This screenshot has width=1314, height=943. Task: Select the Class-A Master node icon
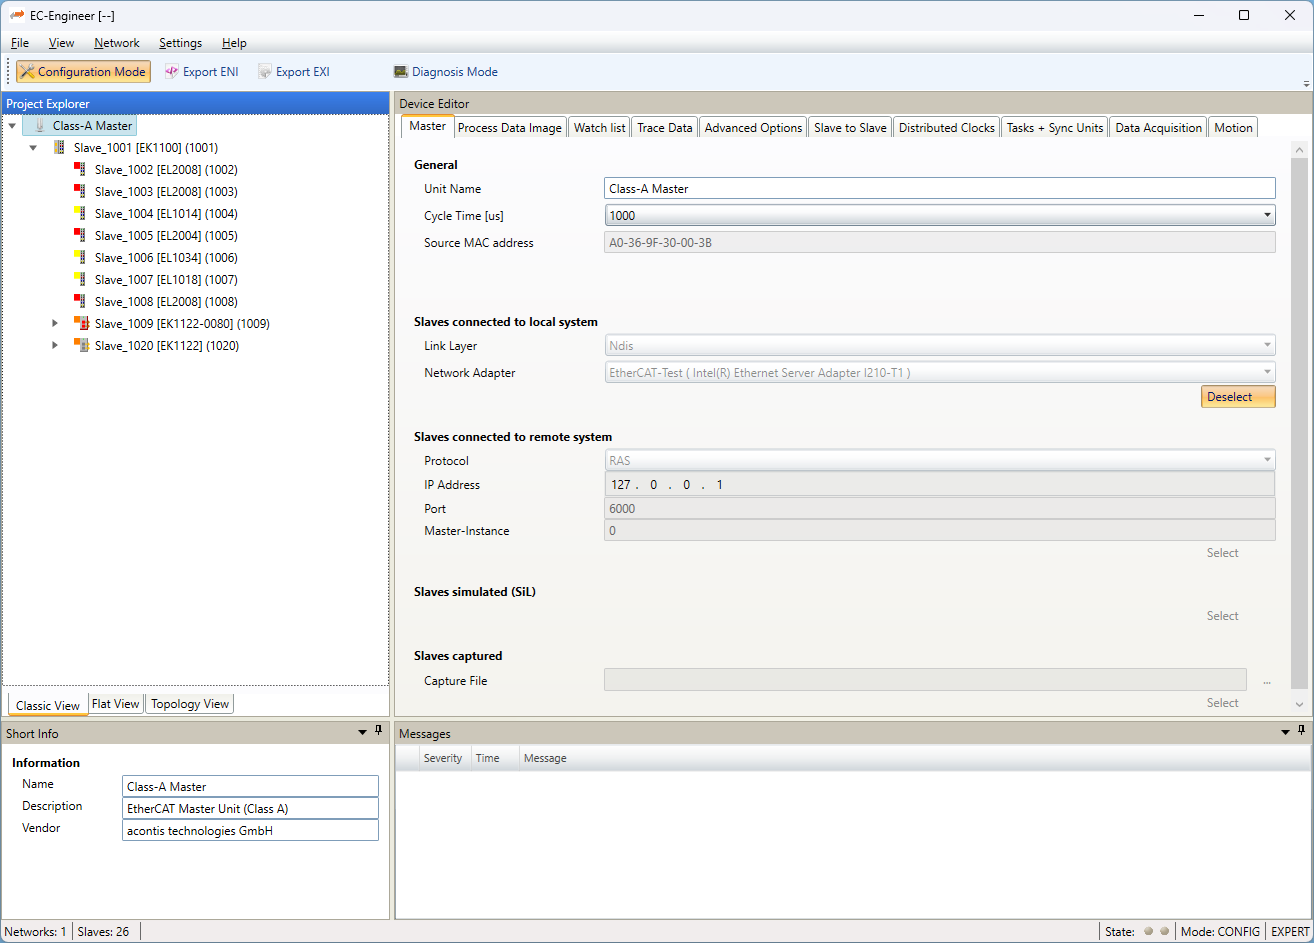click(x=40, y=126)
